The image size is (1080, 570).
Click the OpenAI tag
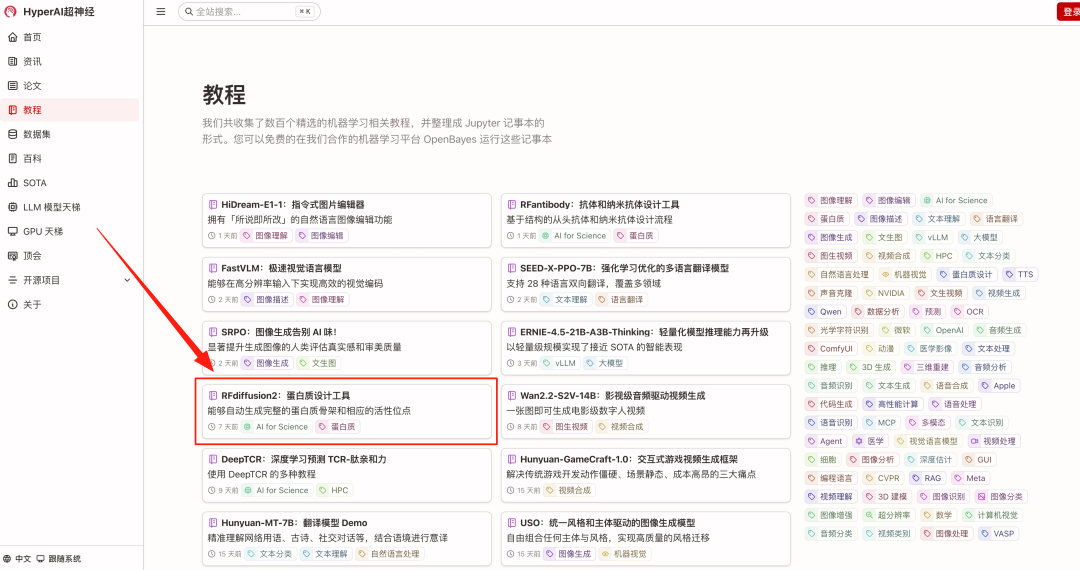[x=944, y=330]
